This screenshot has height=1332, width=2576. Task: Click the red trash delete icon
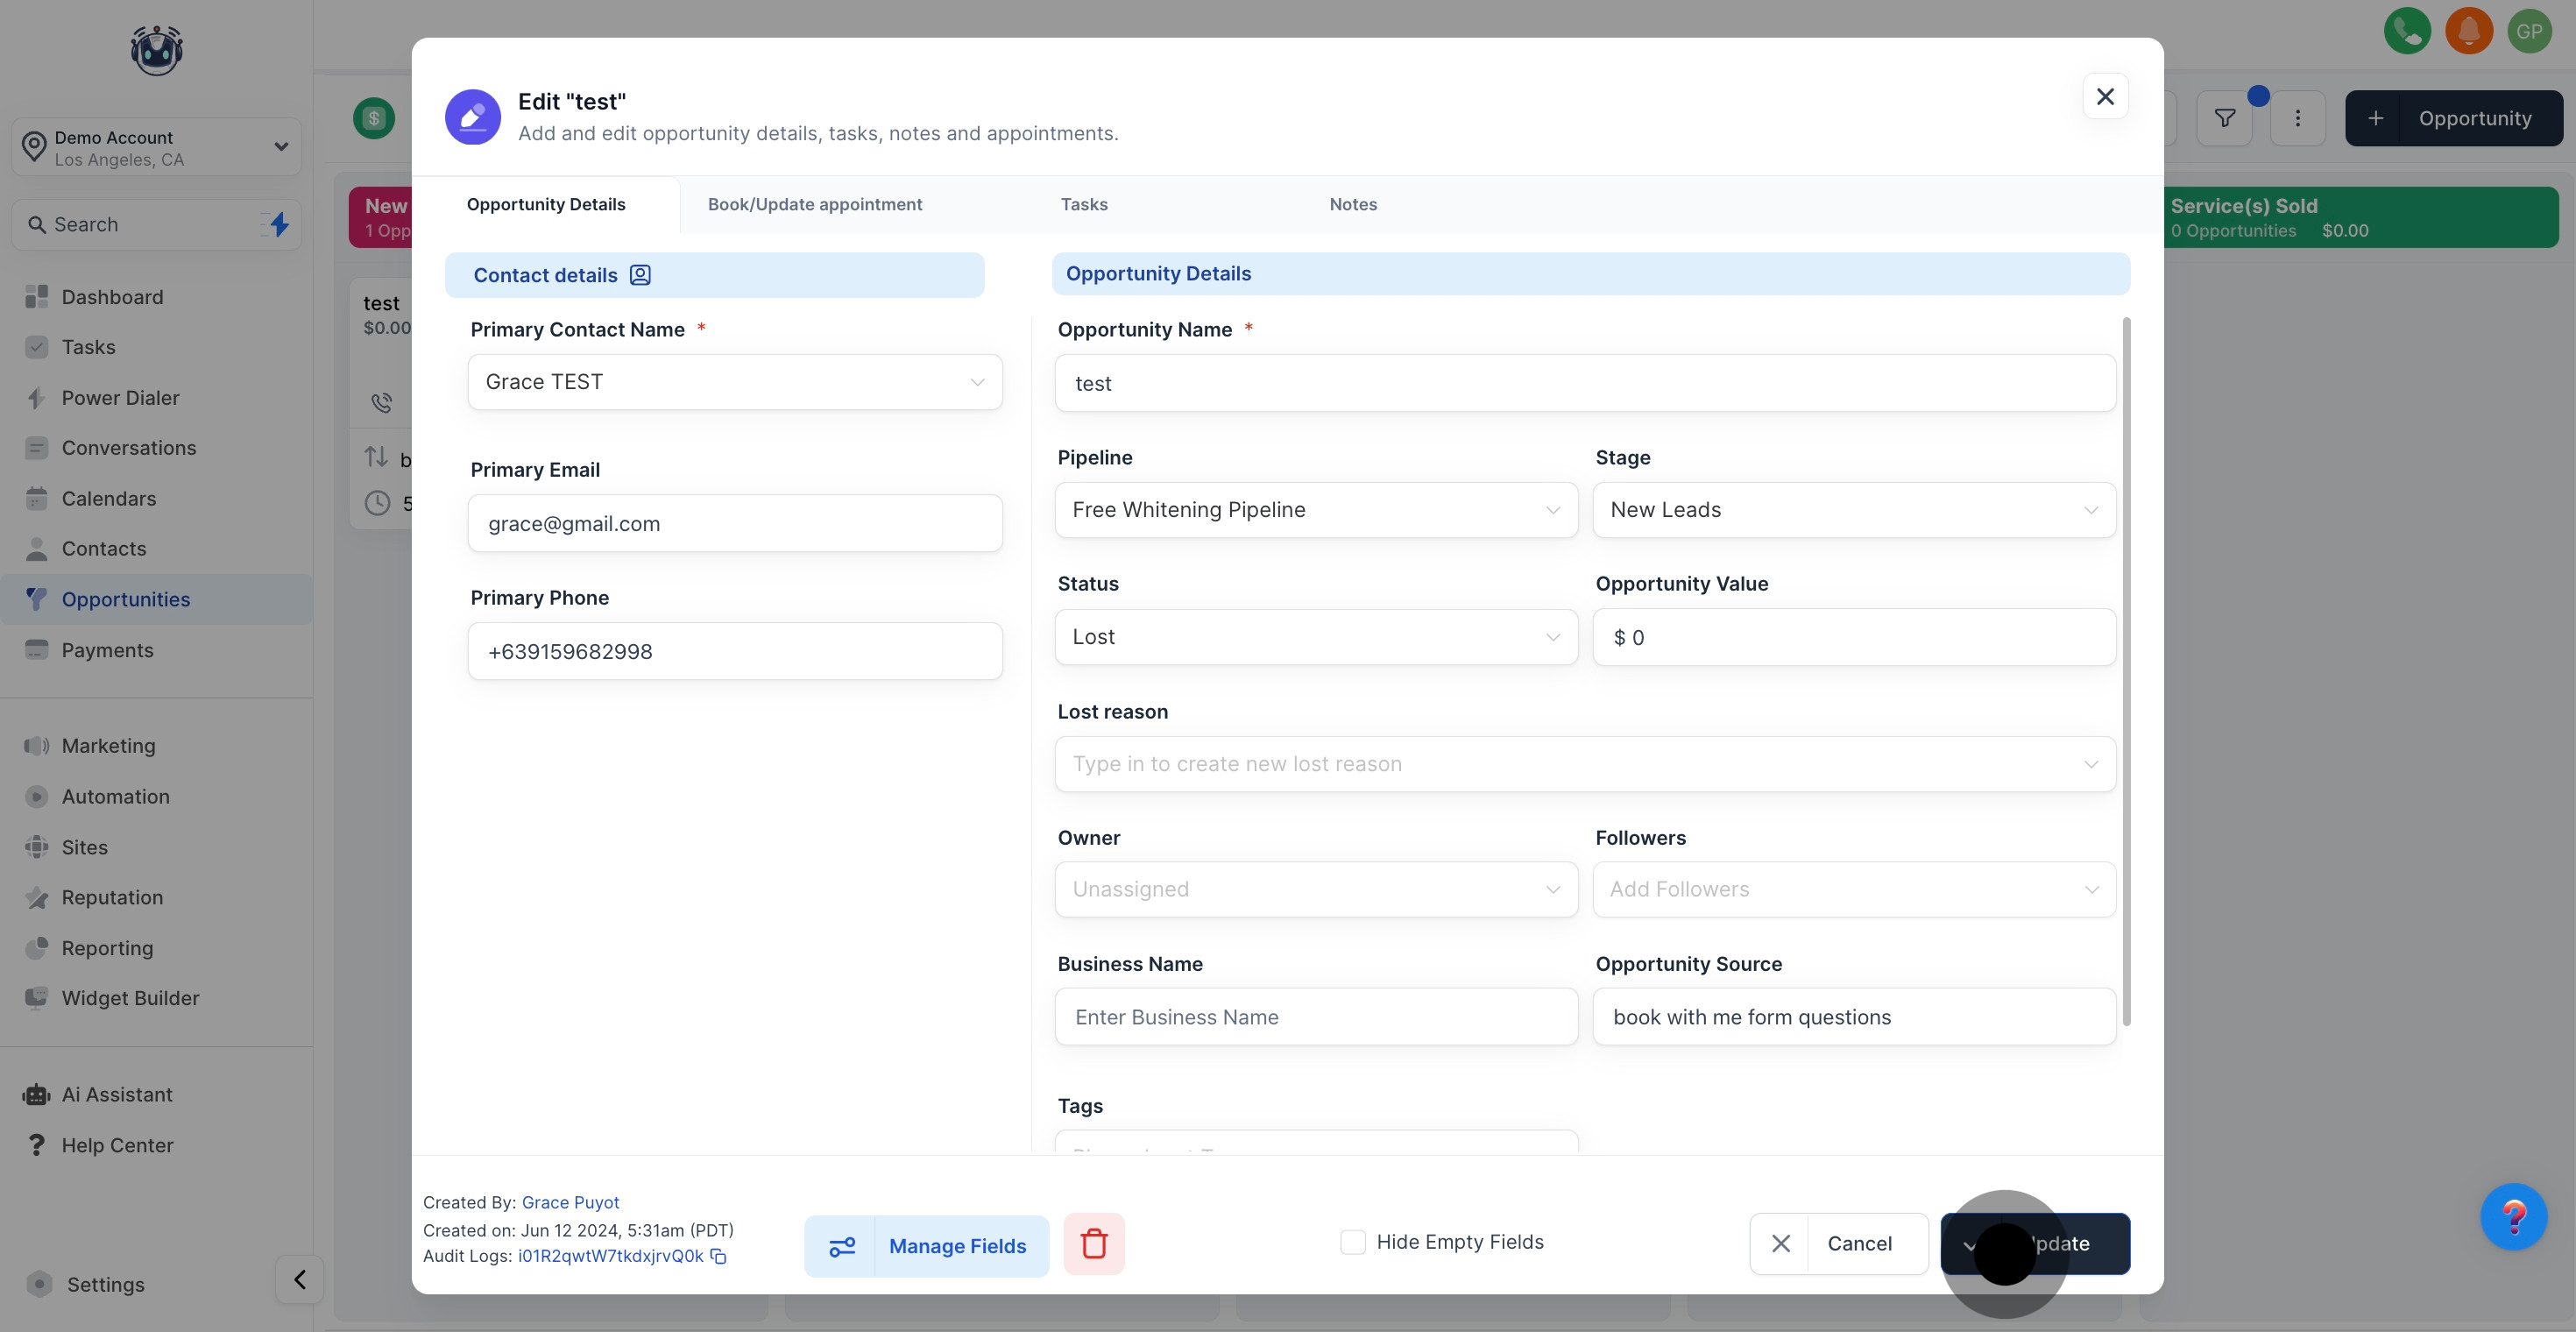[x=1093, y=1244]
